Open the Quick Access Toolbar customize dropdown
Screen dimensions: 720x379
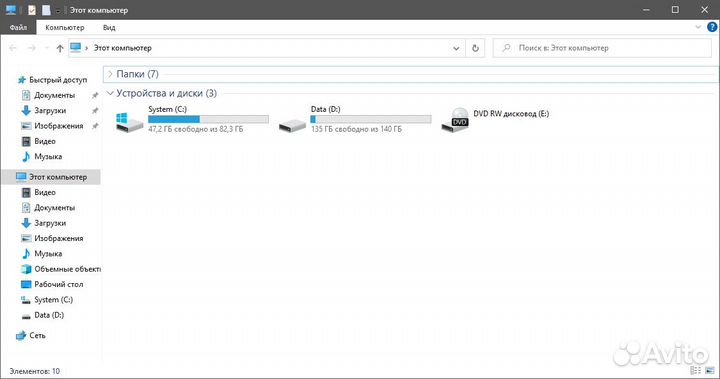click(58, 11)
